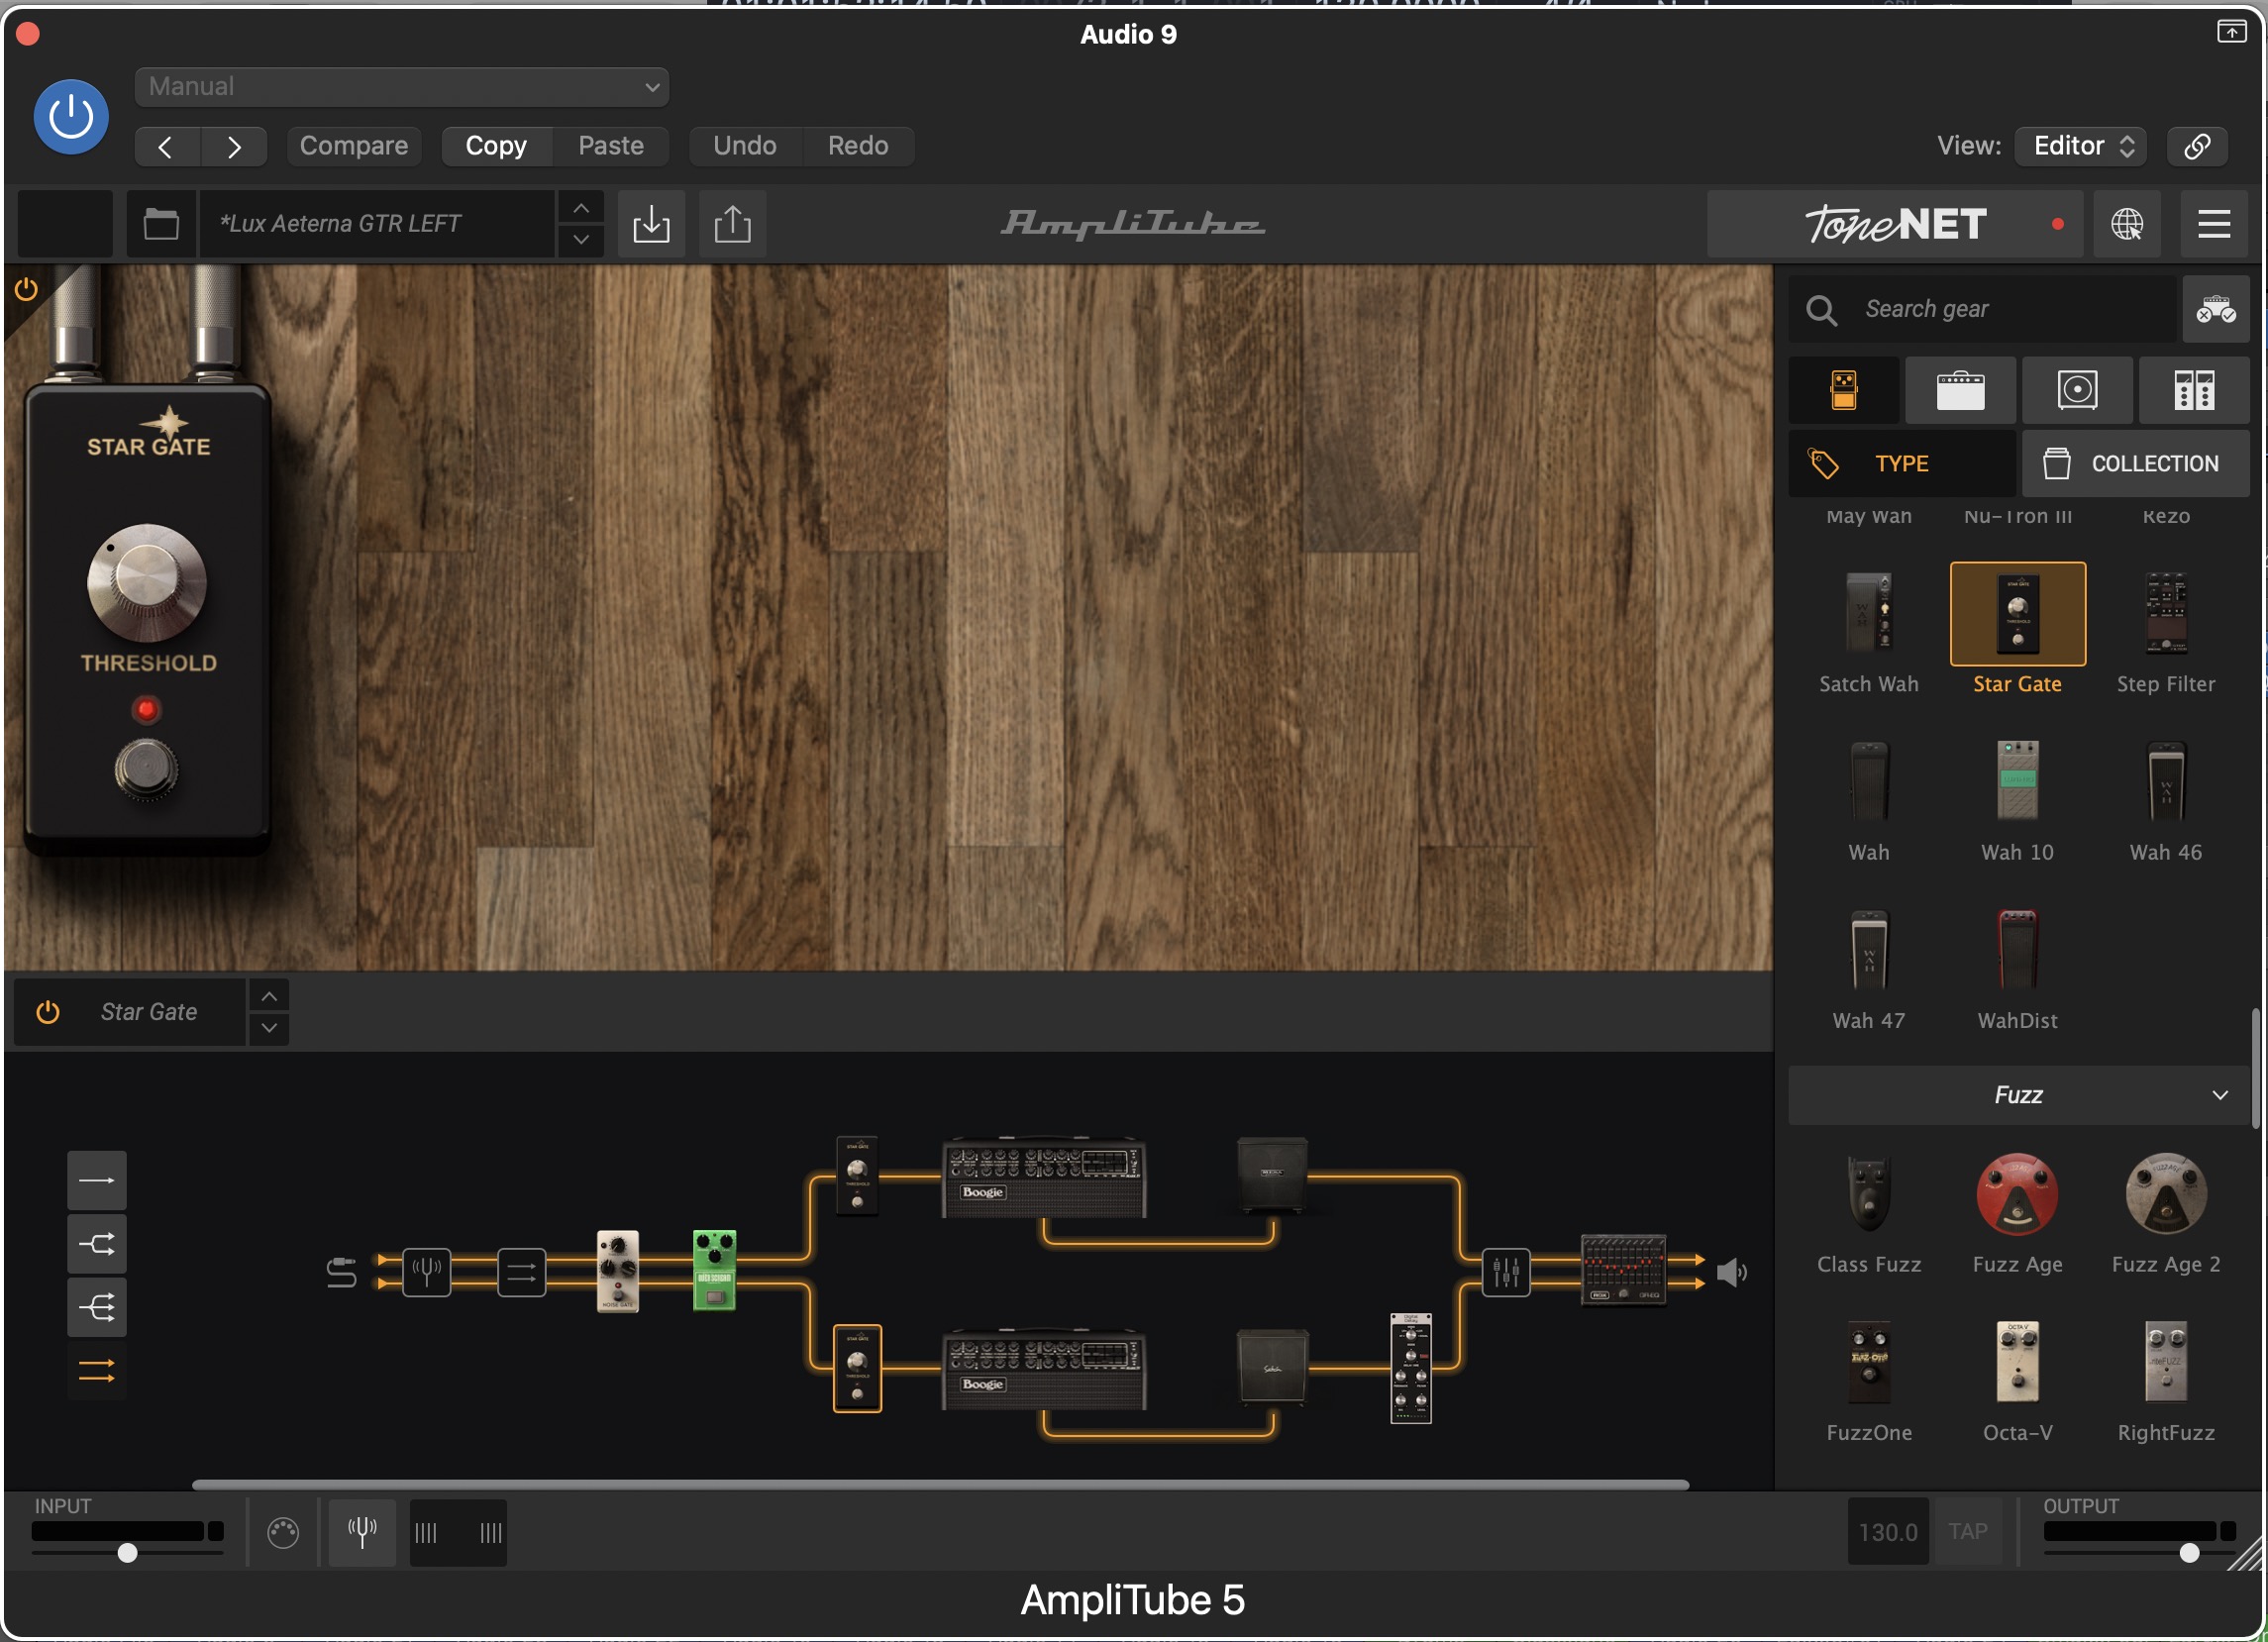Pick the Wah 47 pedal
Image resolution: width=2268 pixels, height=1642 pixels.
[x=1868, y=950]
